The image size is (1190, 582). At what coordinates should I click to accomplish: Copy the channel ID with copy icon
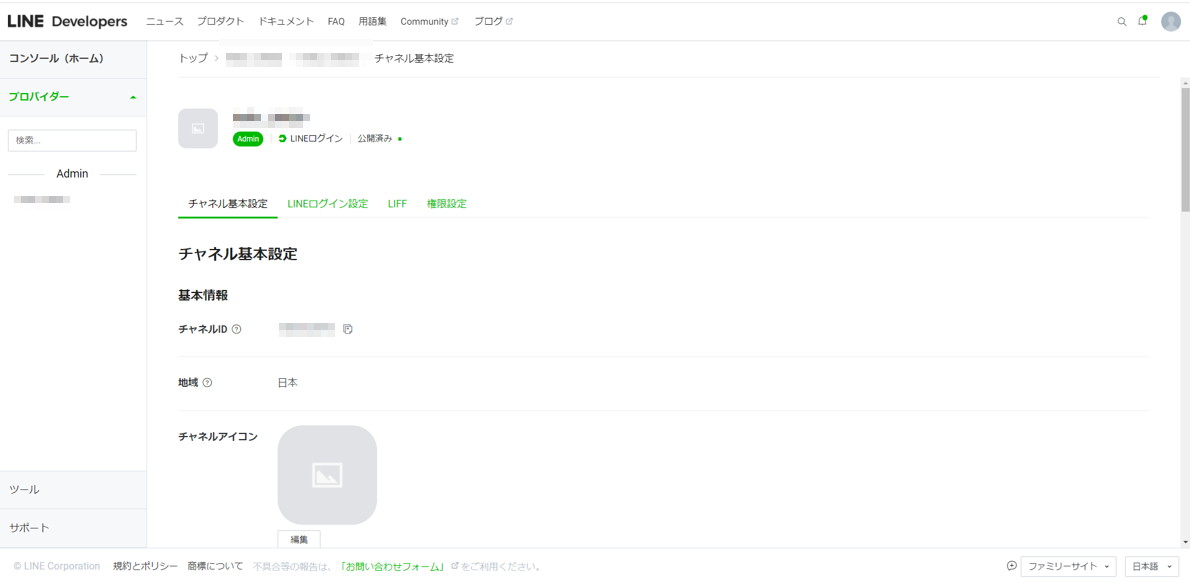tap(348, 329)
